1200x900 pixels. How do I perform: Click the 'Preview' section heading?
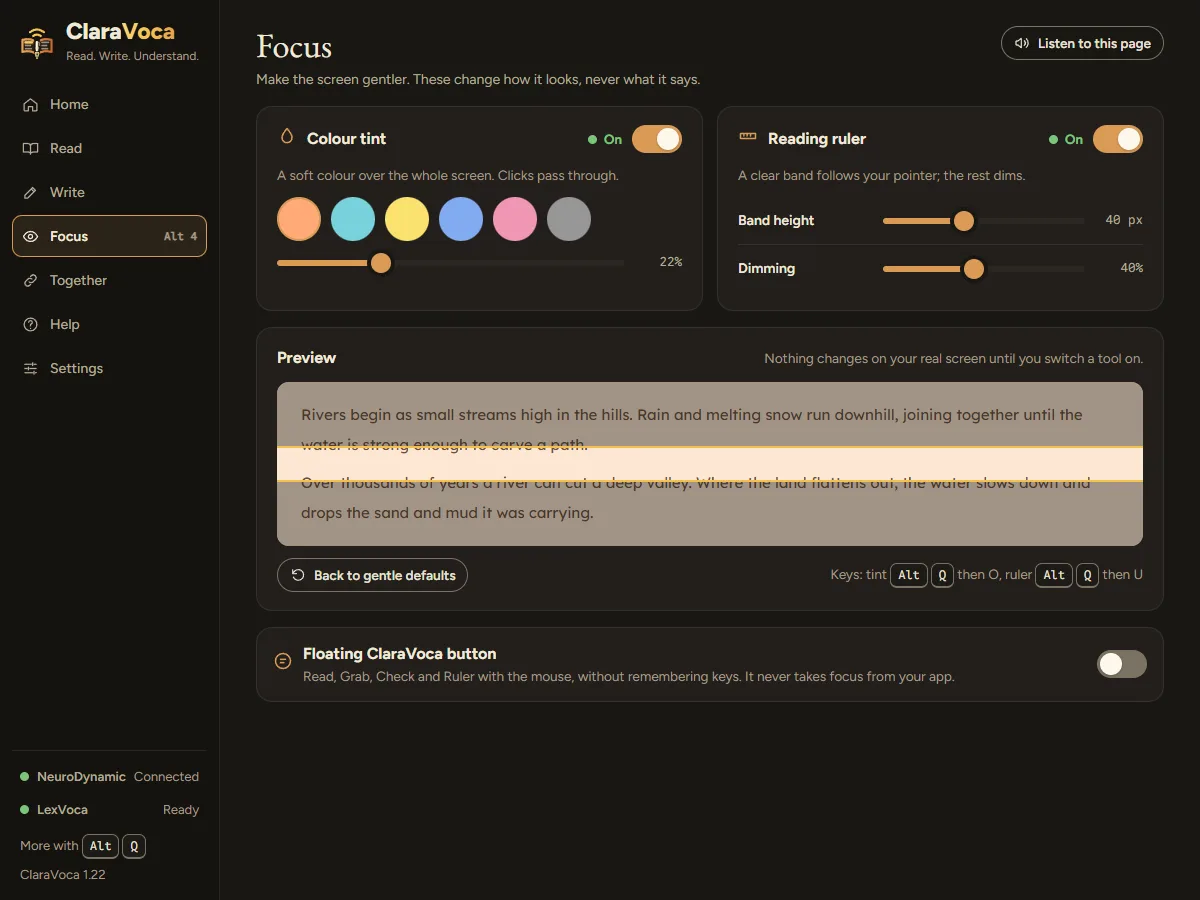click(306, 358)
